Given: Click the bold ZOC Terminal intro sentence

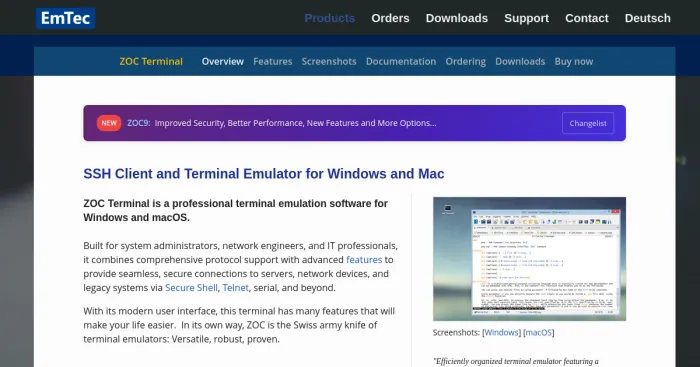Looking at the screenshot, I should (235, 210).
